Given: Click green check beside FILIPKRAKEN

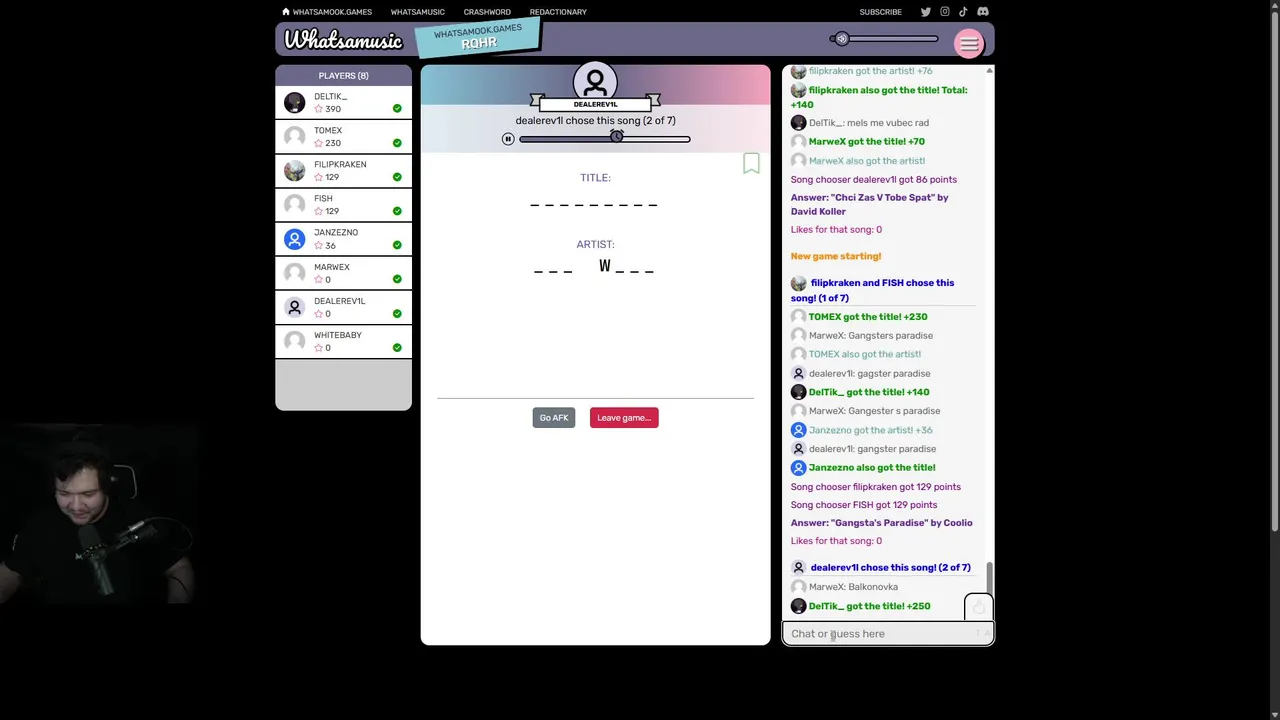Looking at the screenshot, I should tap(397, 177).
